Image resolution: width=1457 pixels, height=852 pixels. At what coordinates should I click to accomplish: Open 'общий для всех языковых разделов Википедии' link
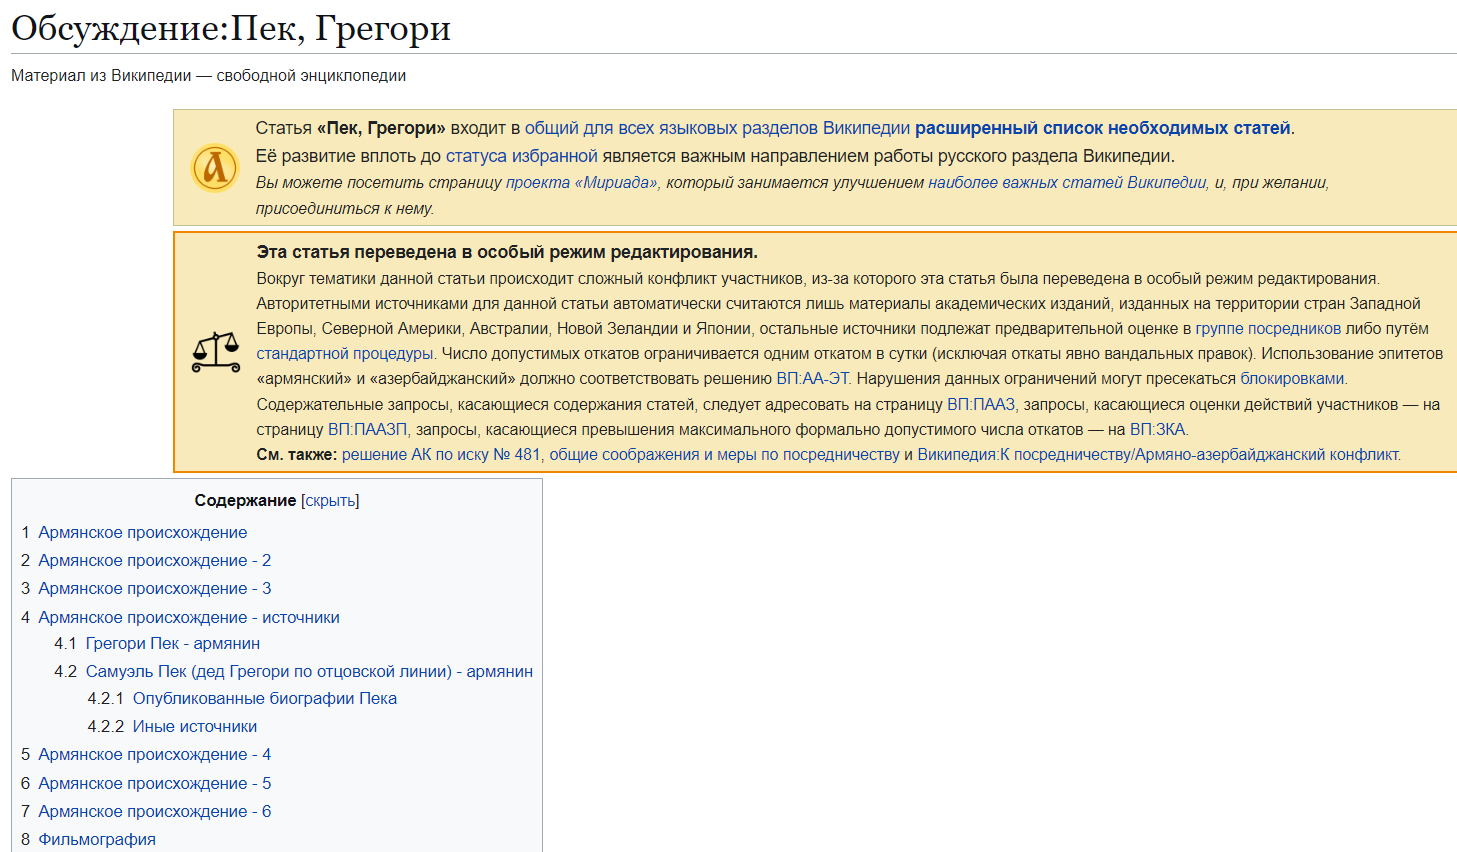tap(717, 128)
